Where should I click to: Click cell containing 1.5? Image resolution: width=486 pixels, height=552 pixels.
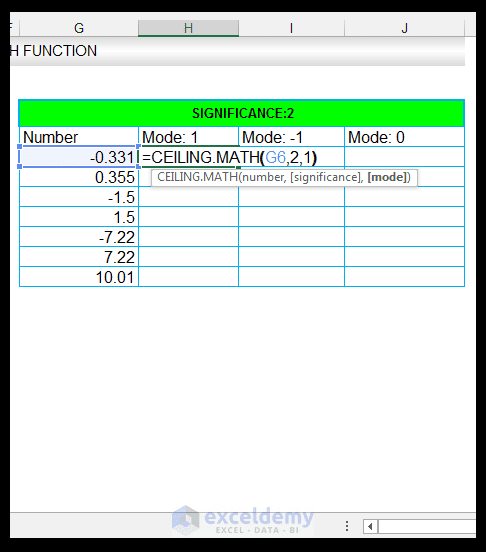point(79,217)
